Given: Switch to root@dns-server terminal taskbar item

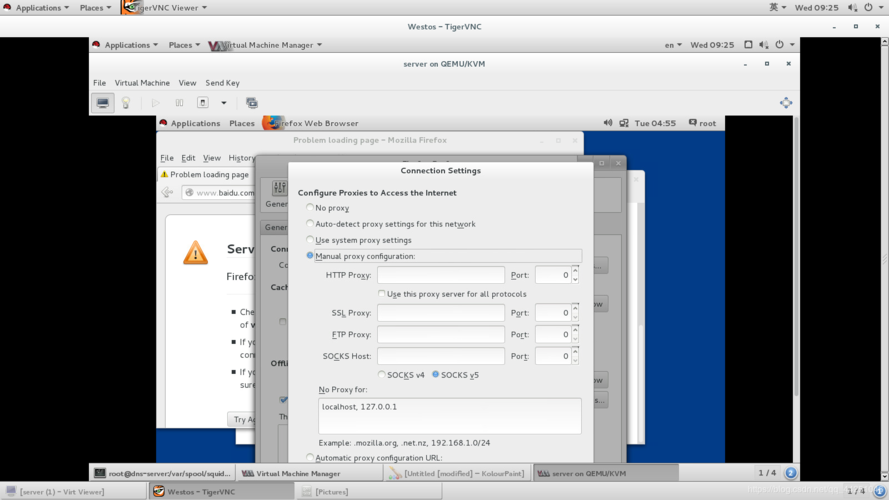Looking at the screenshot, I should click(x=163, y=473).
